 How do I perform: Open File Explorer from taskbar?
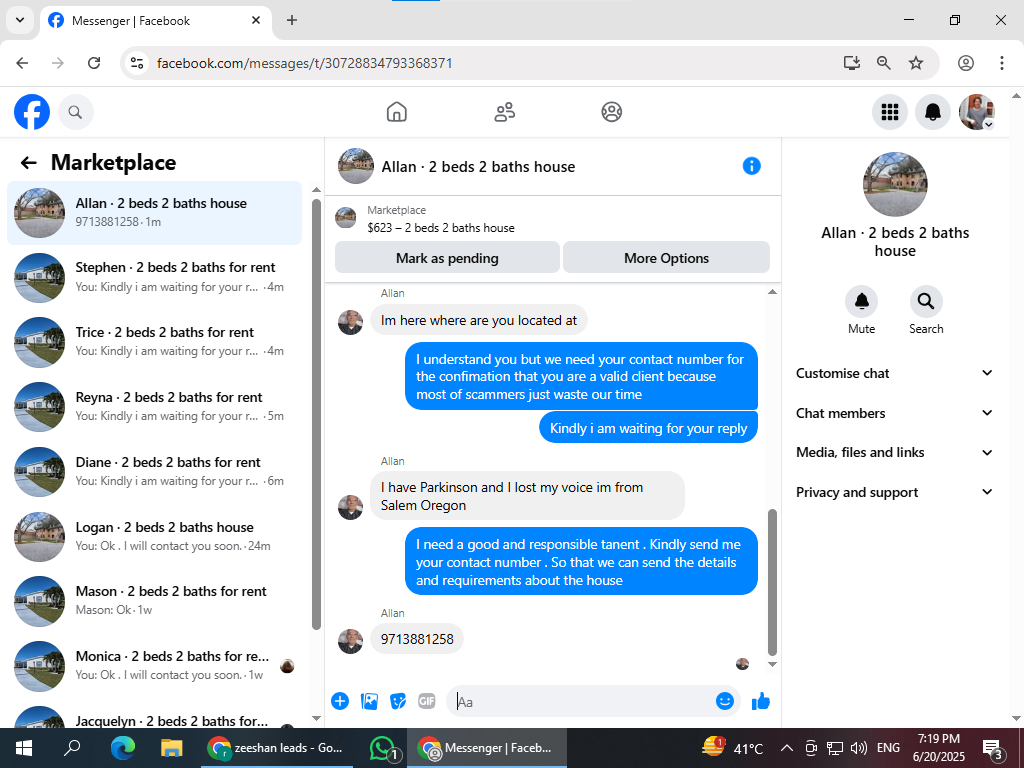[171, 748]
